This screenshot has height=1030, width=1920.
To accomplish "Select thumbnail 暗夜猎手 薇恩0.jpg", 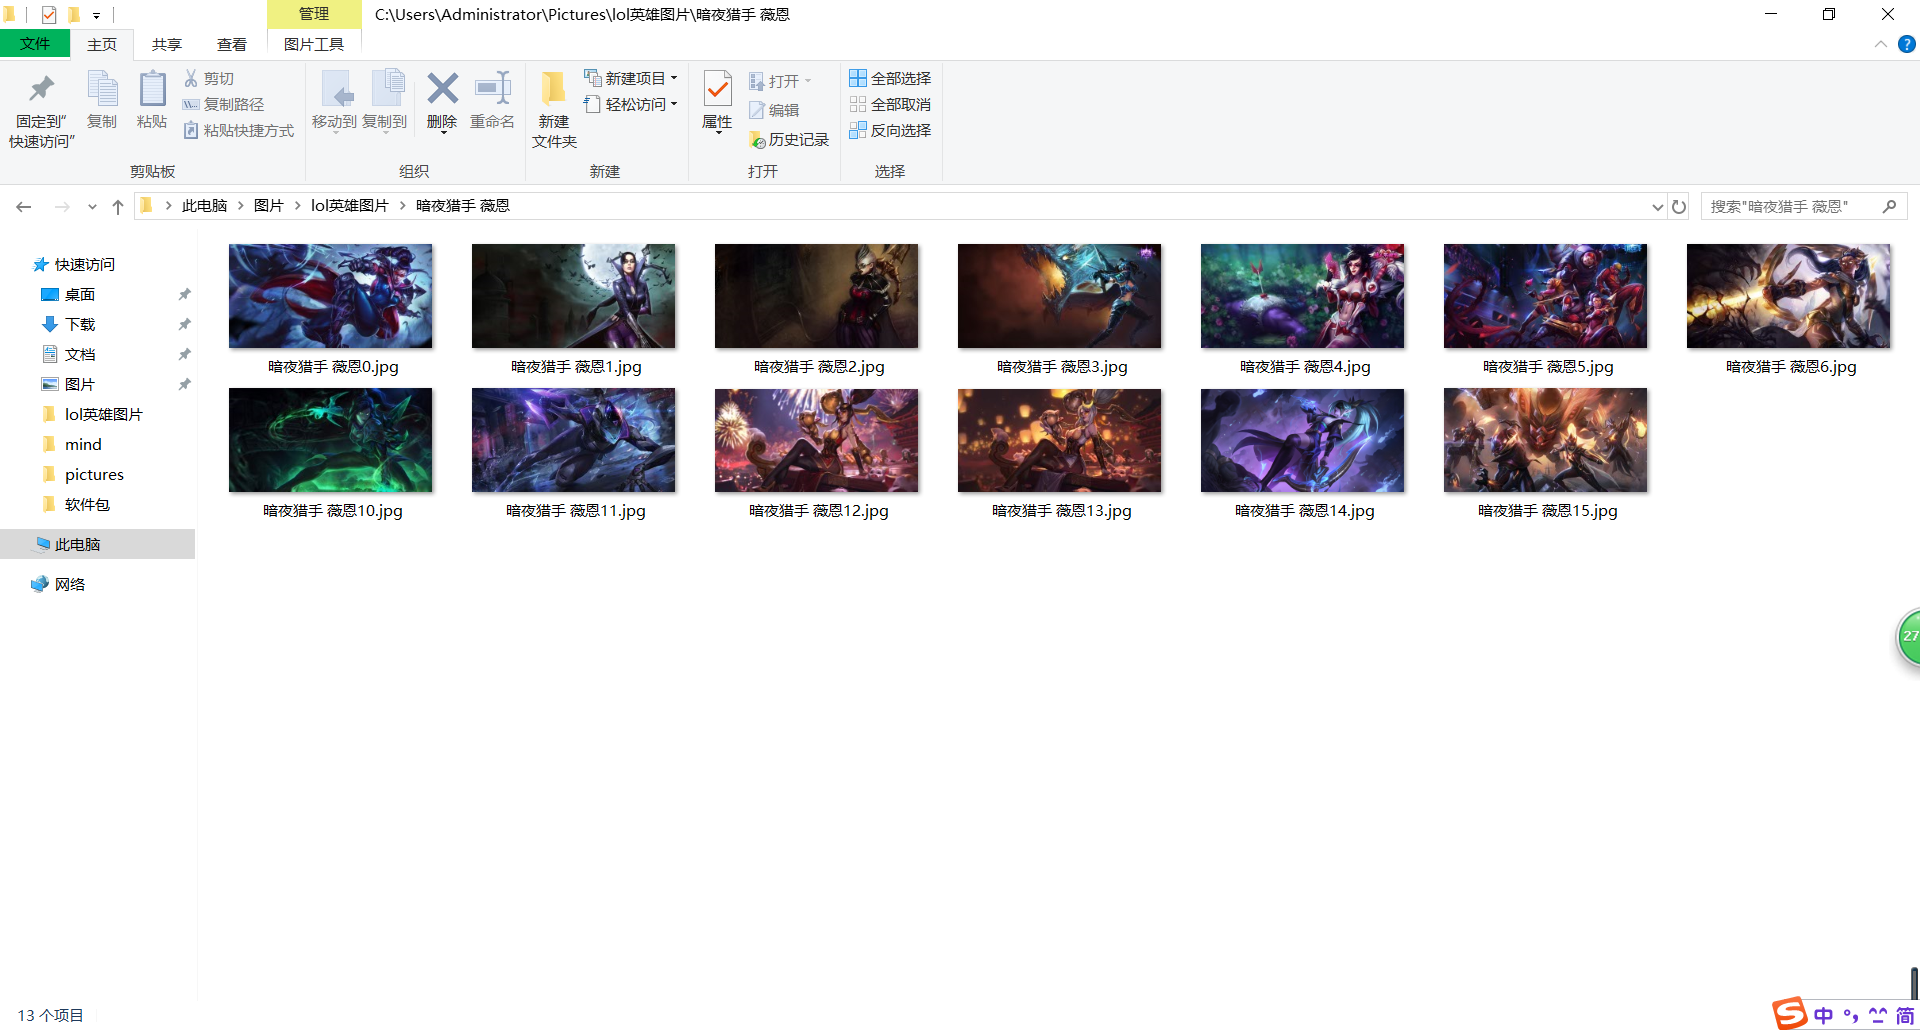I will click(x=331, y=296).
